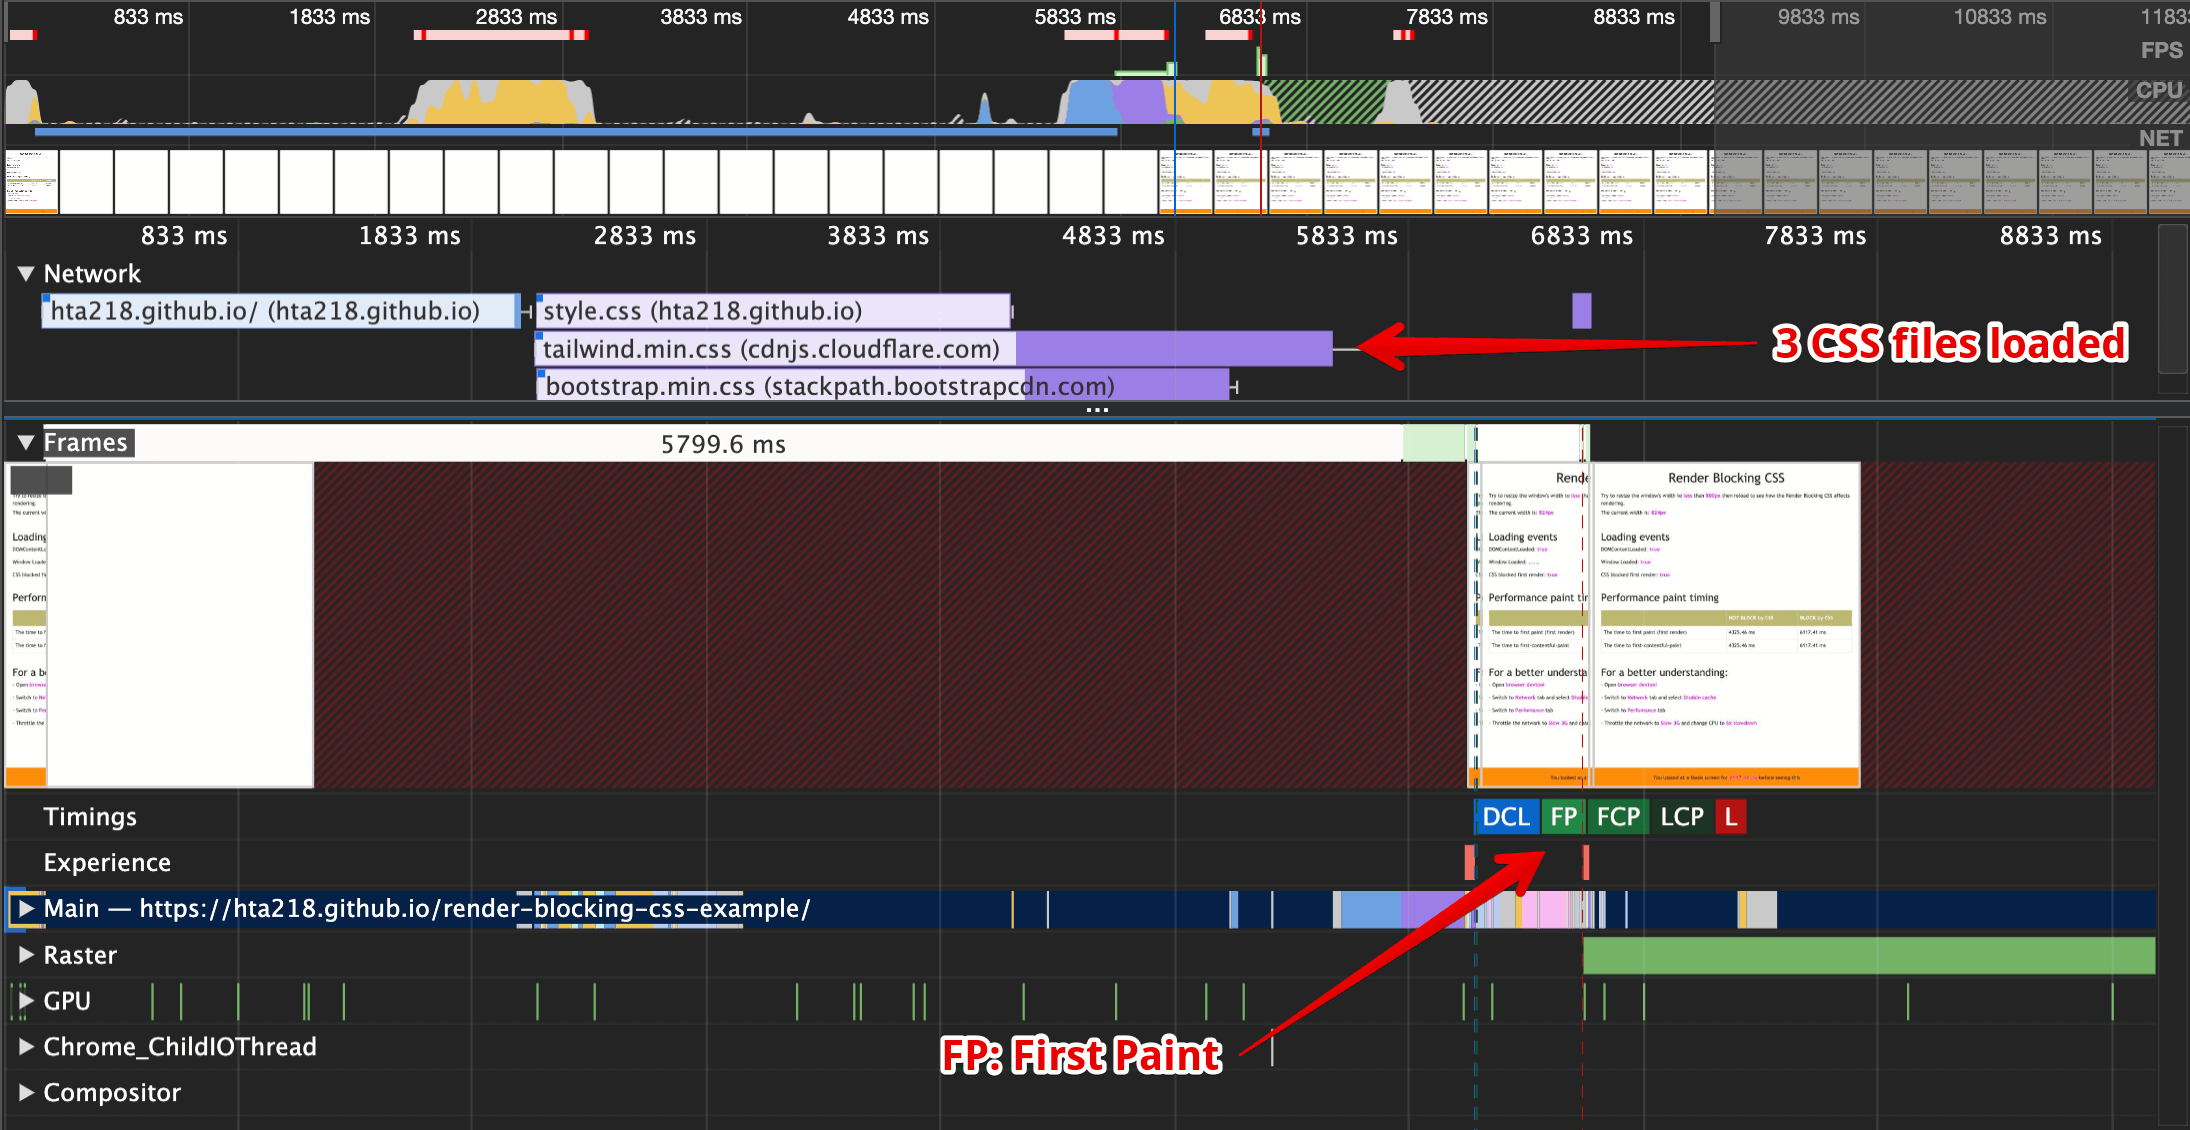Expand the Raster track

tap(26, 955)
